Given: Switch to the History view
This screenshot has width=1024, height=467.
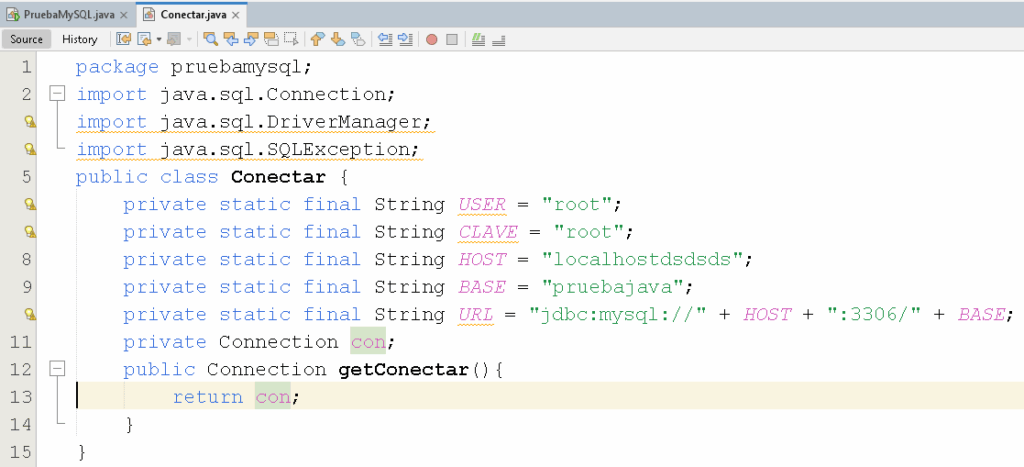Looking at the screenshot, I should pyautogui.click(x=79, y=39).
